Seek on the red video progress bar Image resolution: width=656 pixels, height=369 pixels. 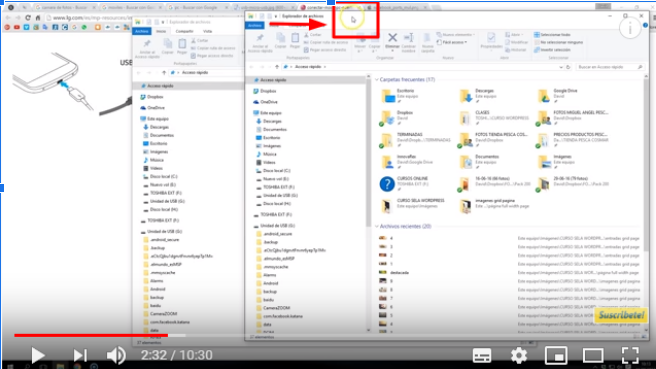pyautogui.click(x=91, y=335)
